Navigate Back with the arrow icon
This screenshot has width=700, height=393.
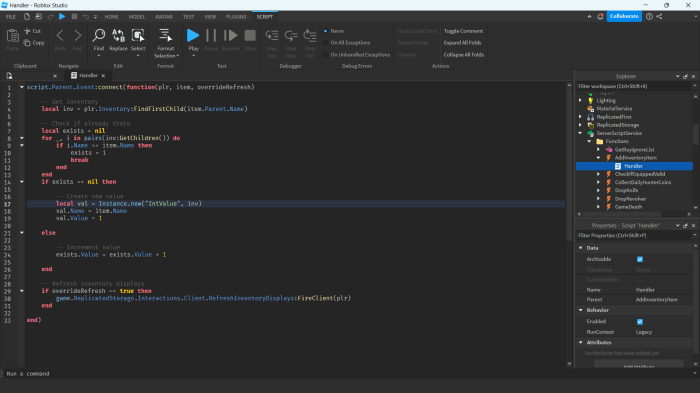pyautogui.click(x=60, y=35)
